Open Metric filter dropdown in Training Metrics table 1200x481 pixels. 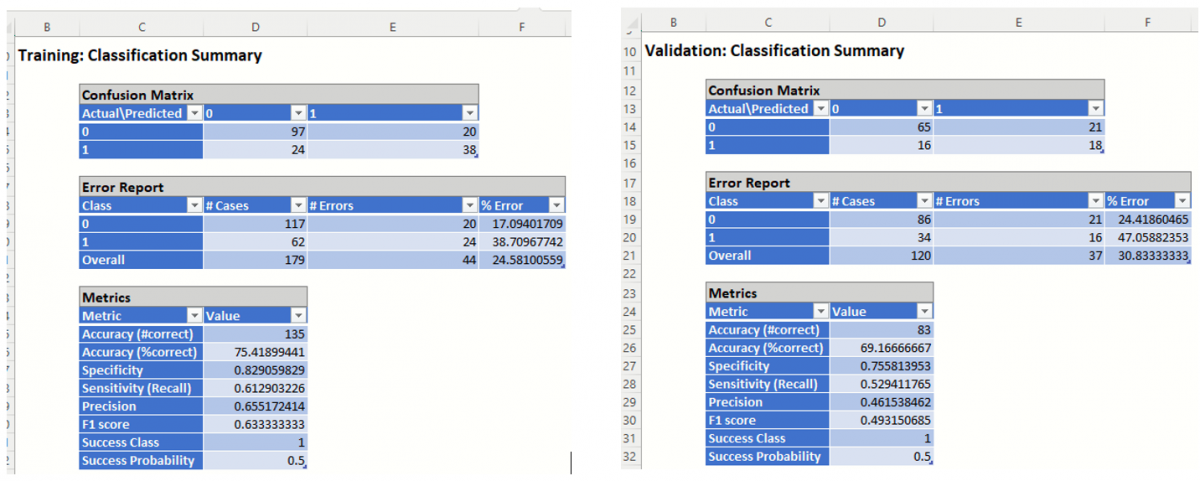click(194, 316)
